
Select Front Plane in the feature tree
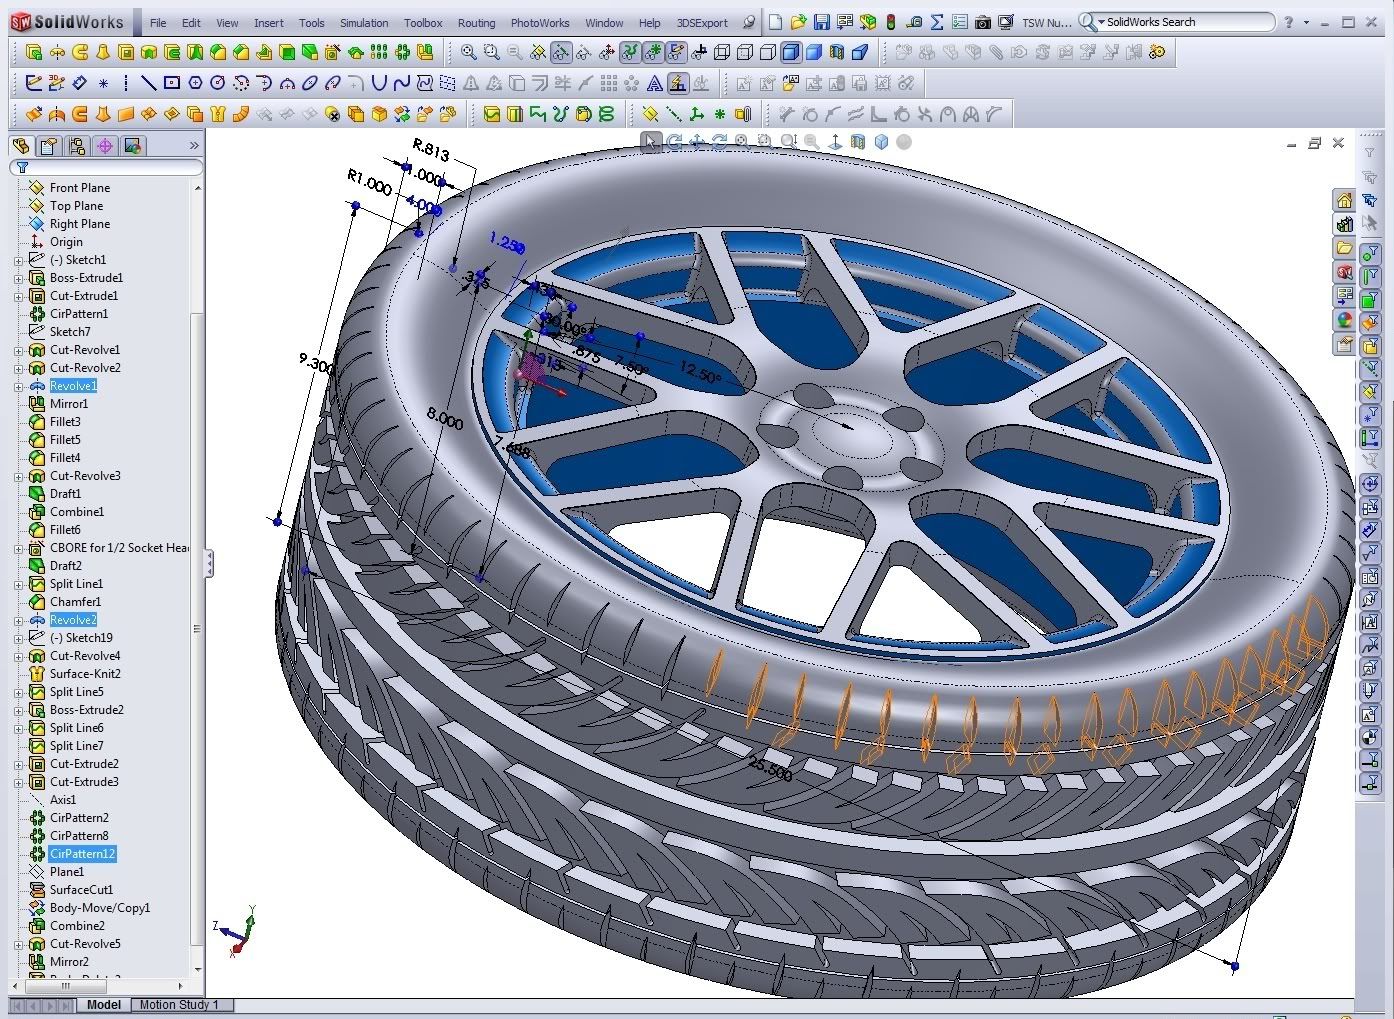point(80,188)
